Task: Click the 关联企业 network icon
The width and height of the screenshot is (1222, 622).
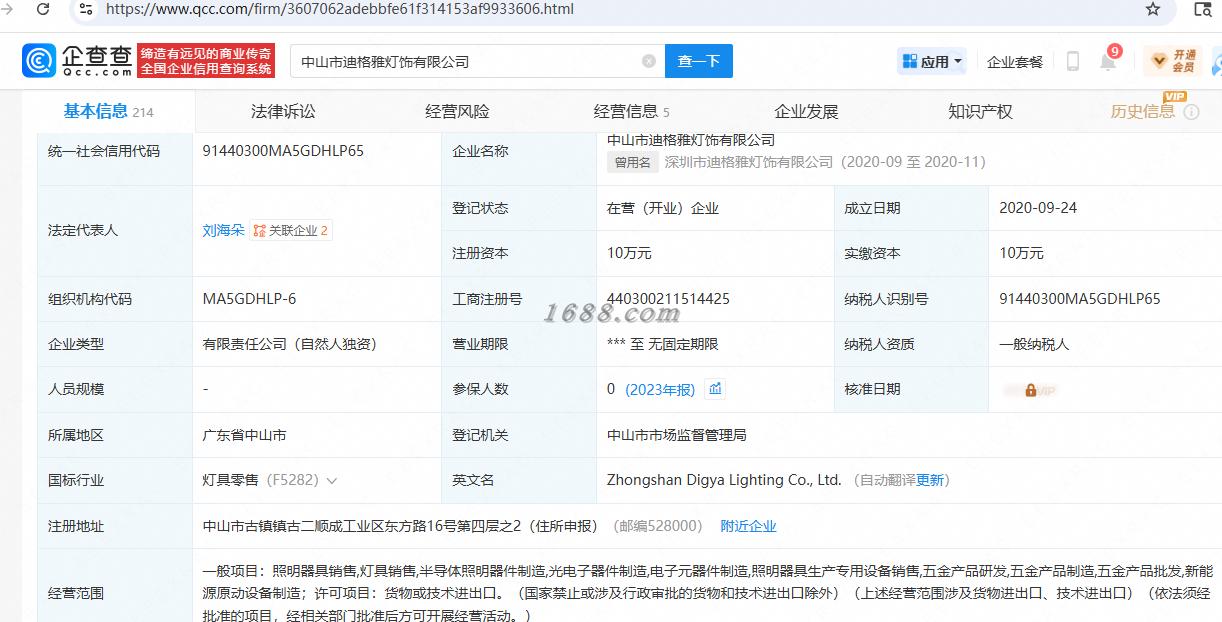Action: coord(259,230)
